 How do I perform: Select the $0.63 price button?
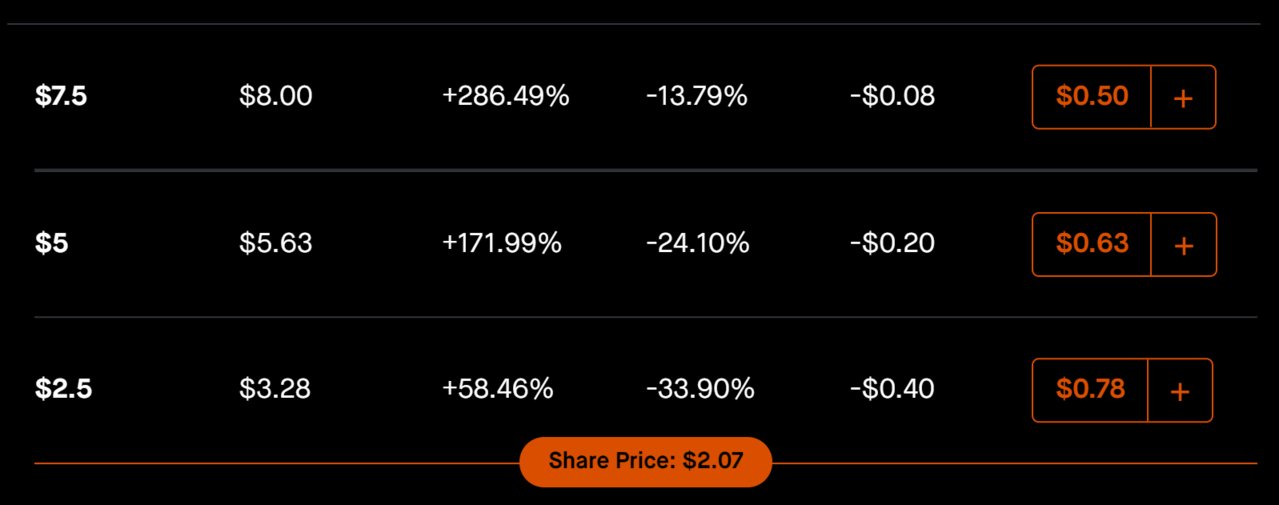tap(1092, 244)
